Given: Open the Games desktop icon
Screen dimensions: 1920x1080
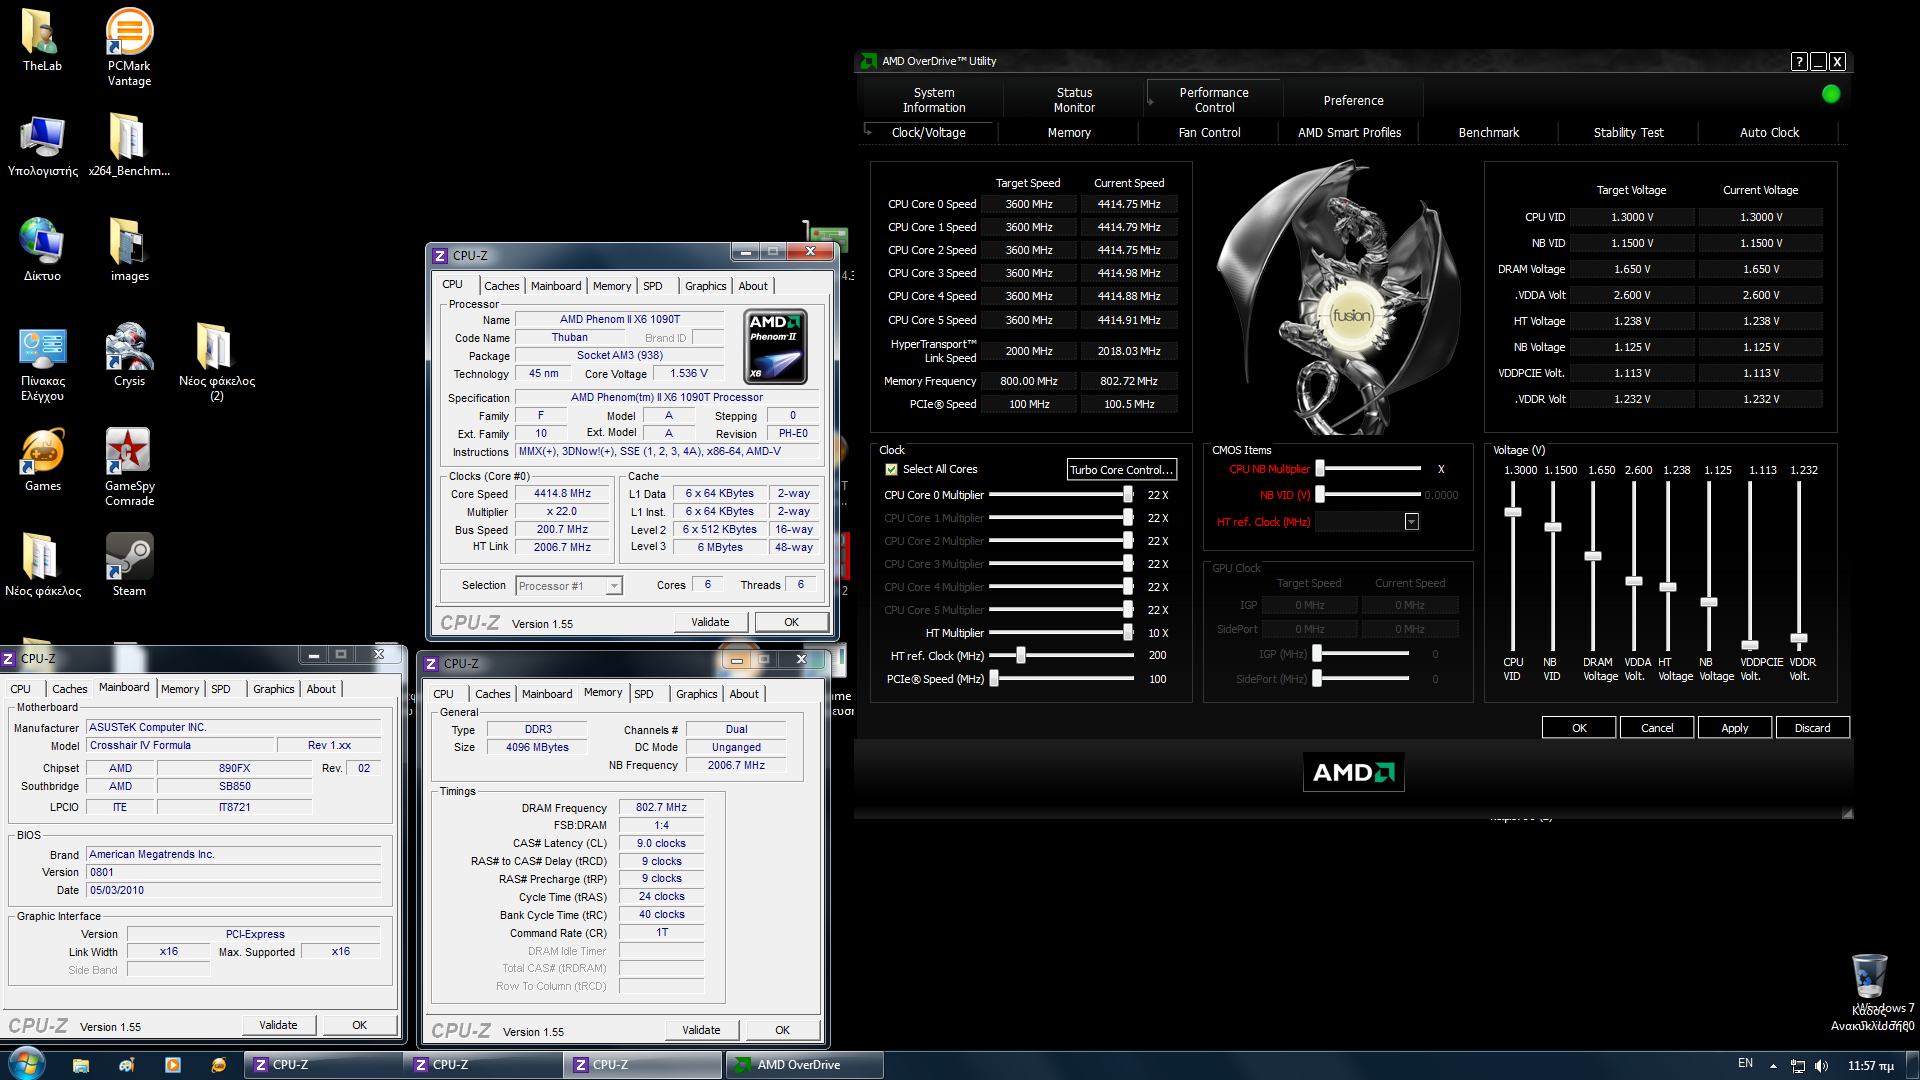Looking at the screenshot, I should point(42,460).
